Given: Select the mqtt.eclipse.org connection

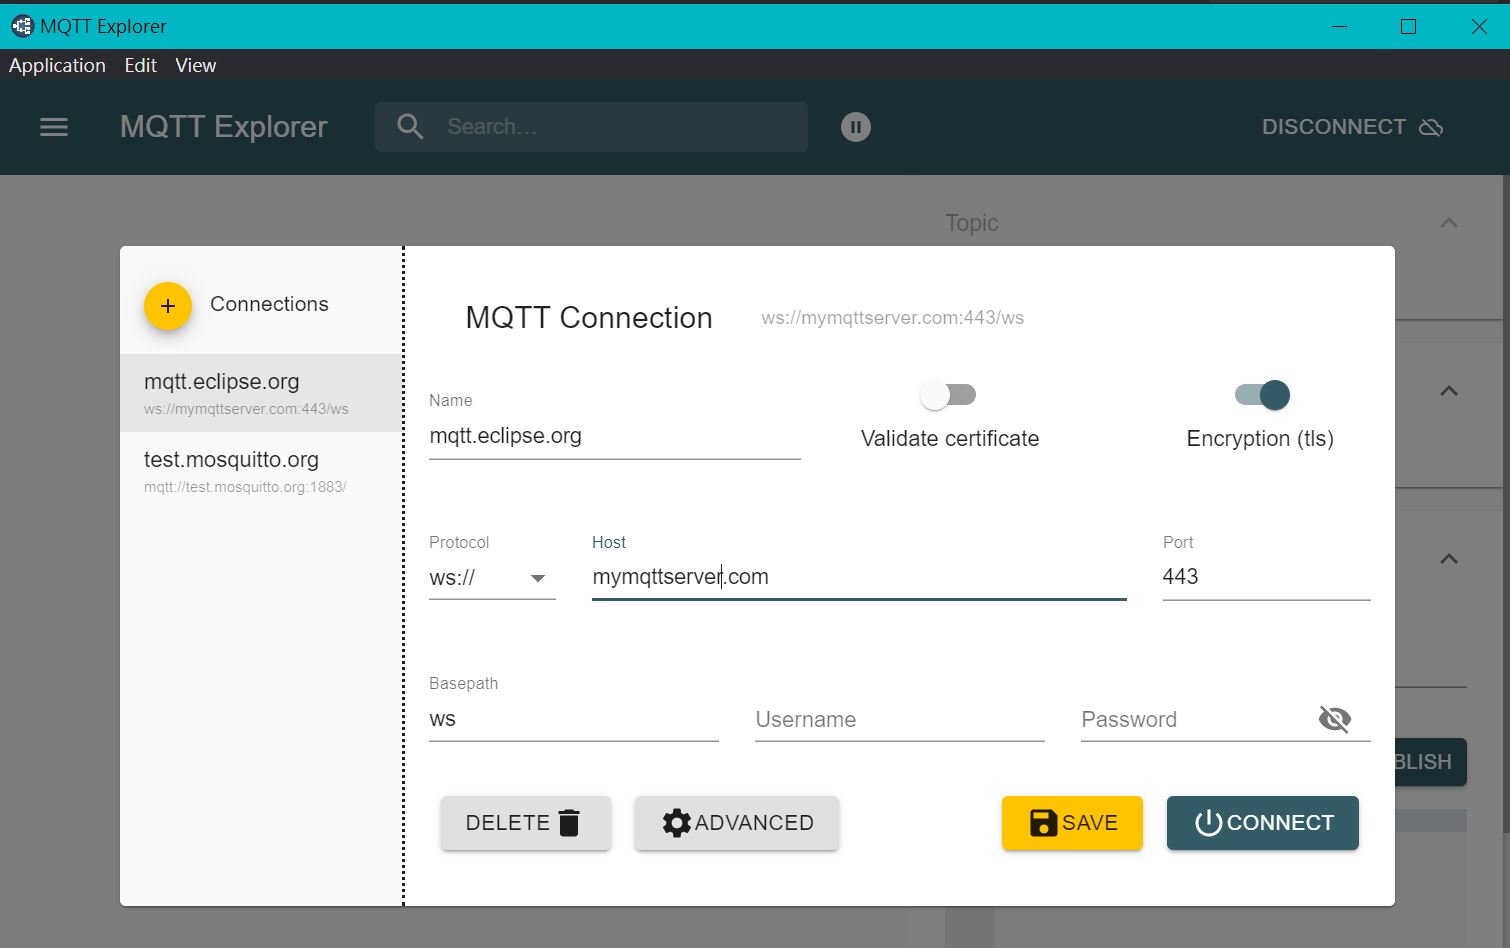Looking at the screenshot, I should point(261,393).
